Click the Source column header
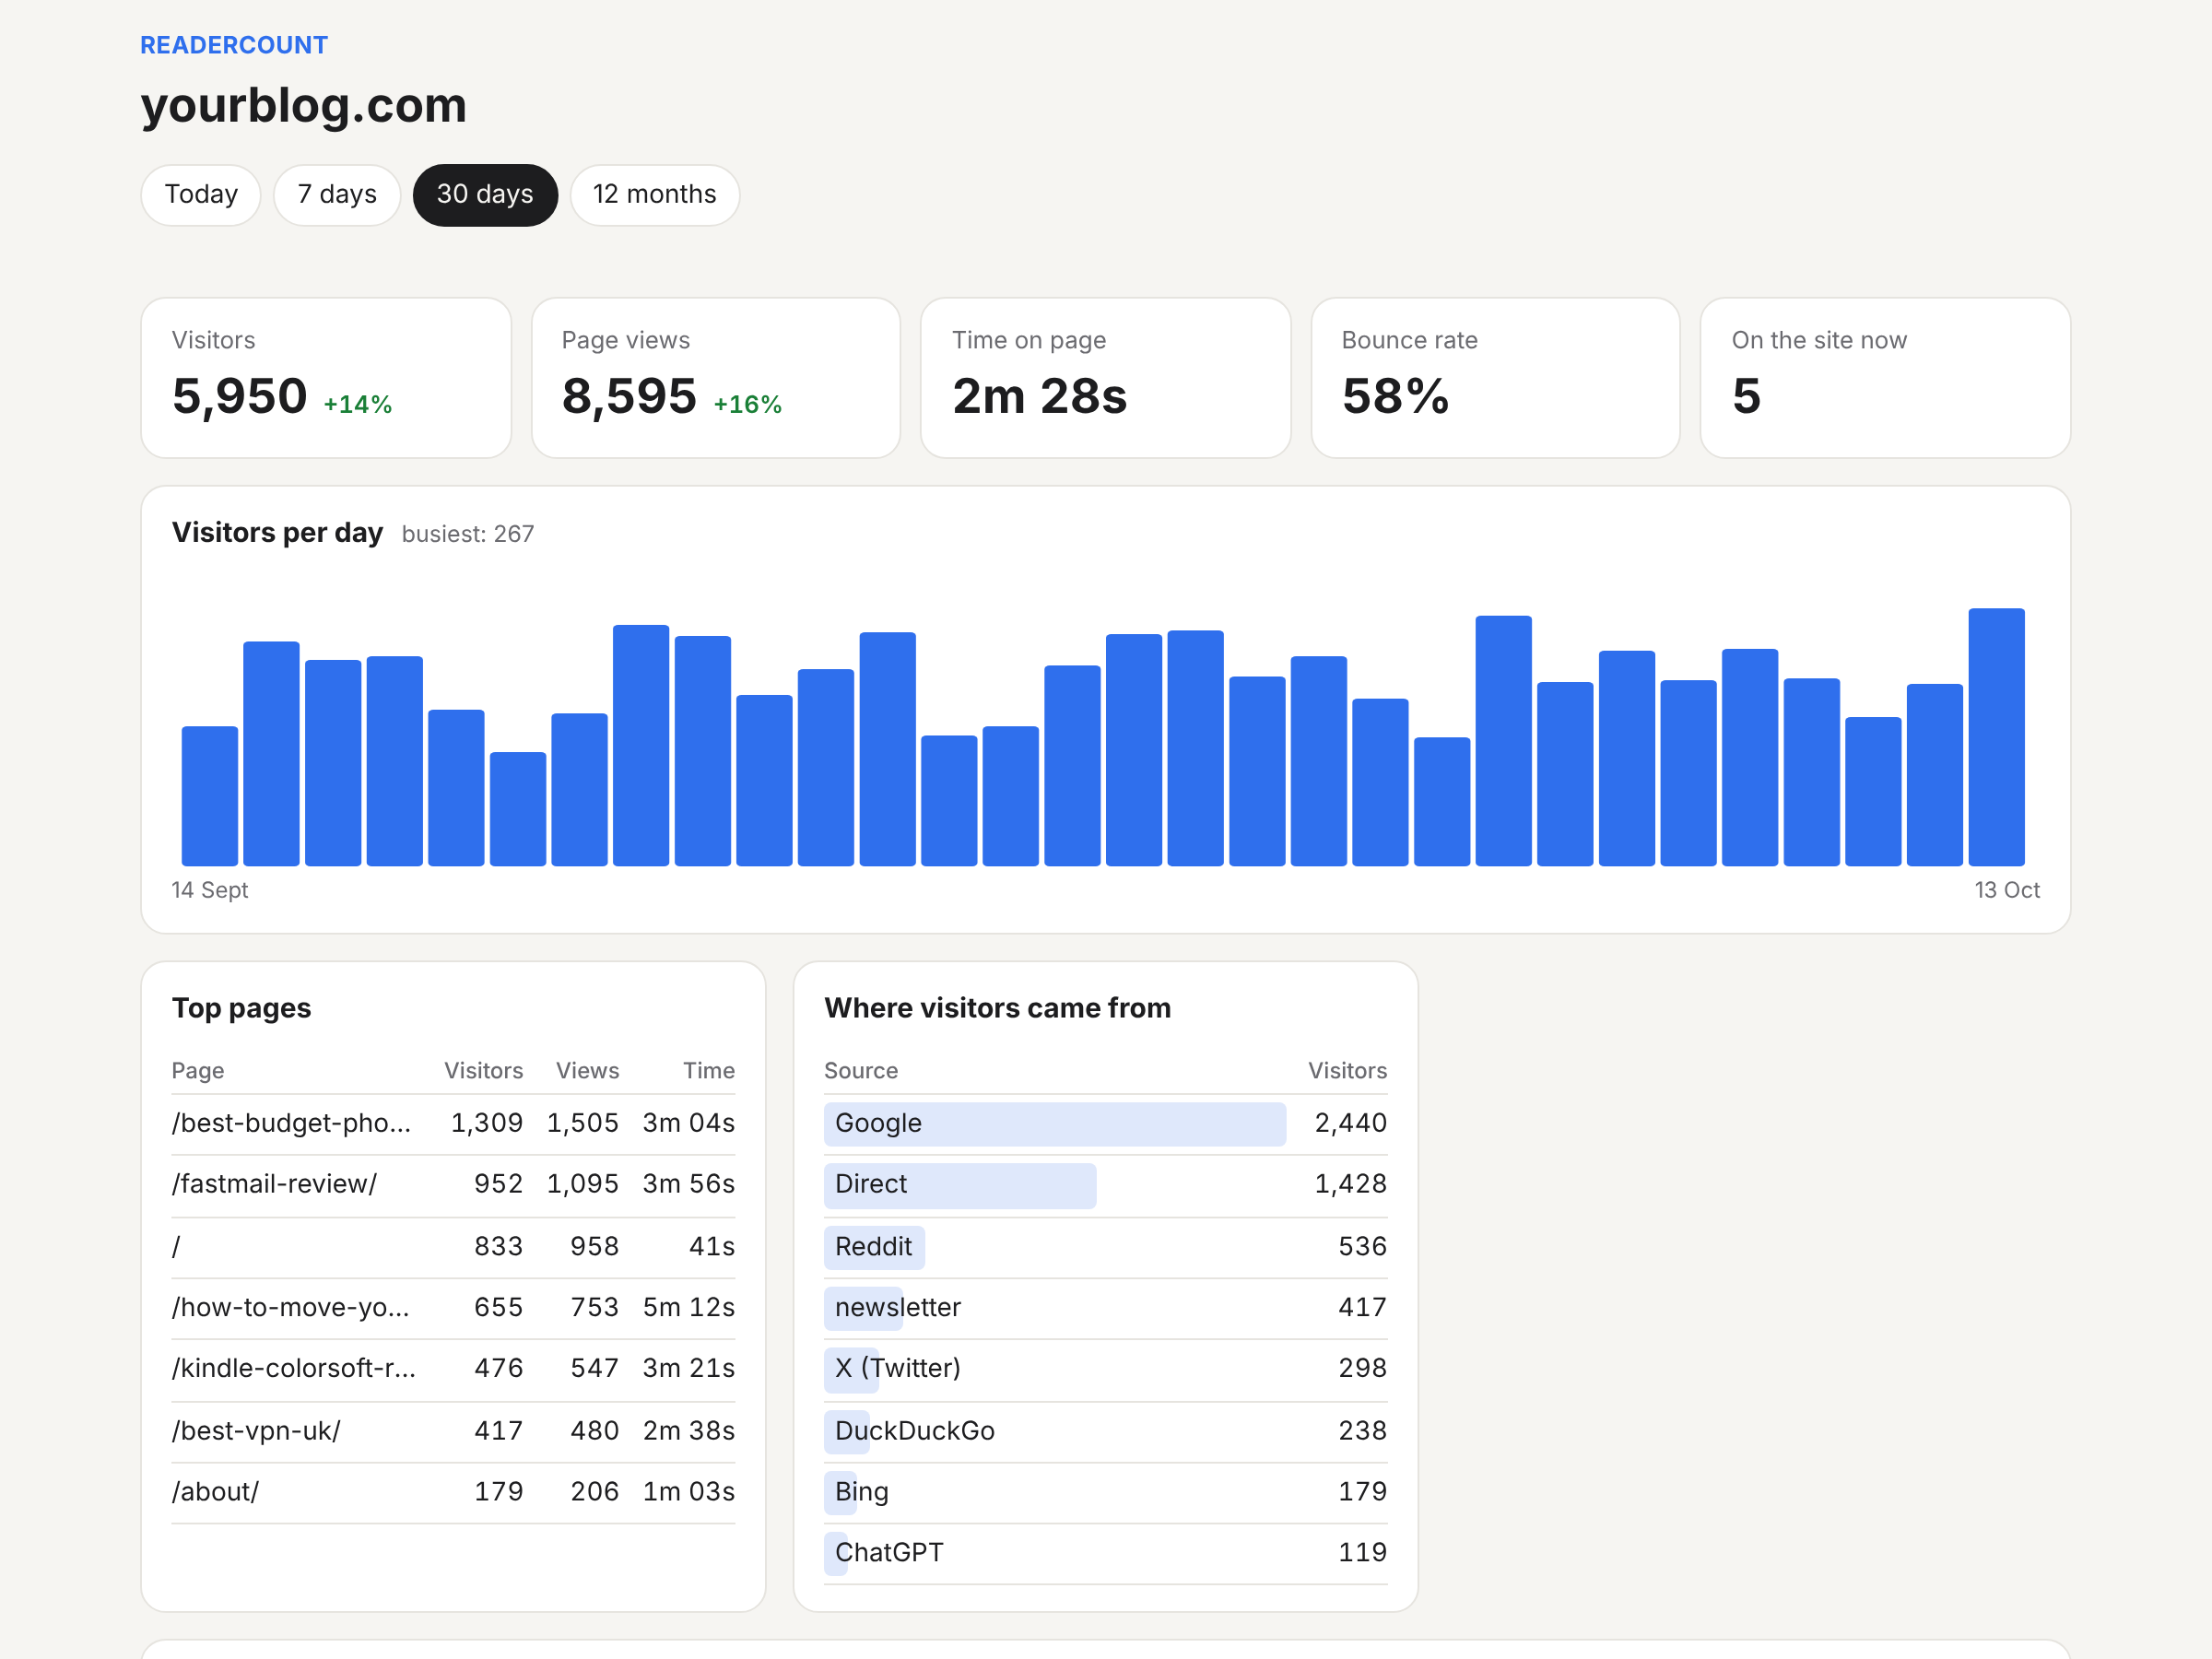 [x=861, y=1071]
